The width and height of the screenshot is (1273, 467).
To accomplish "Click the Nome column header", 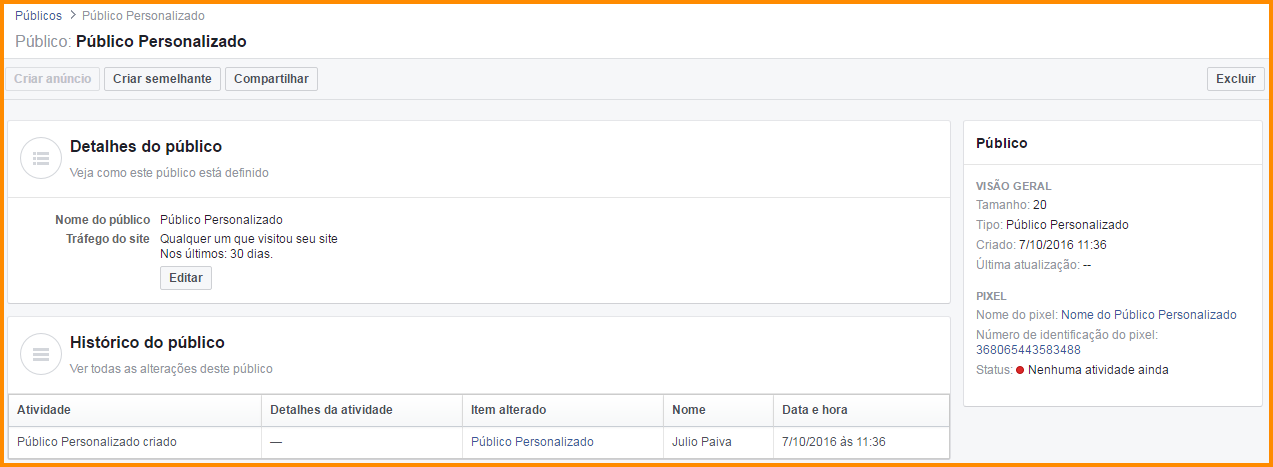I will coord(688,410).
